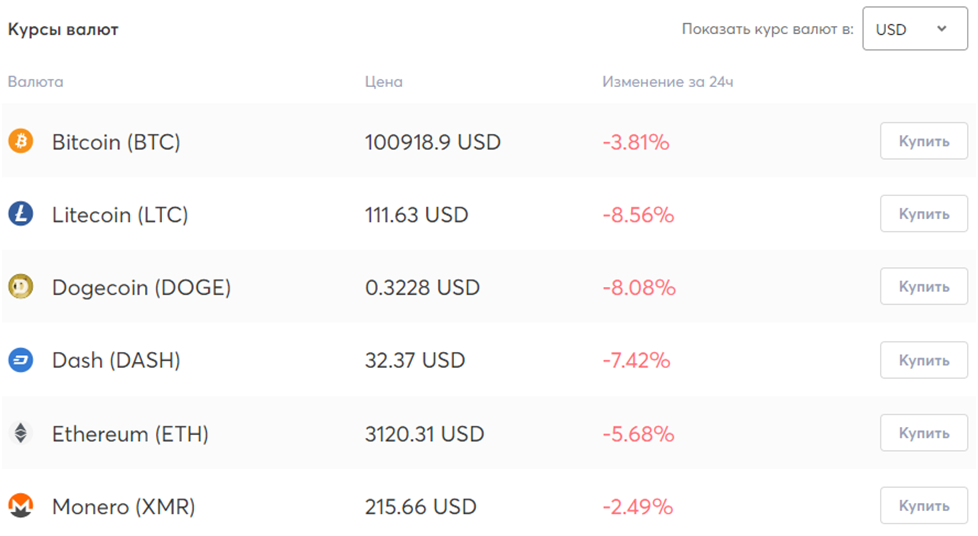
Task: Click the Цена column header
Action: point(384,82)
